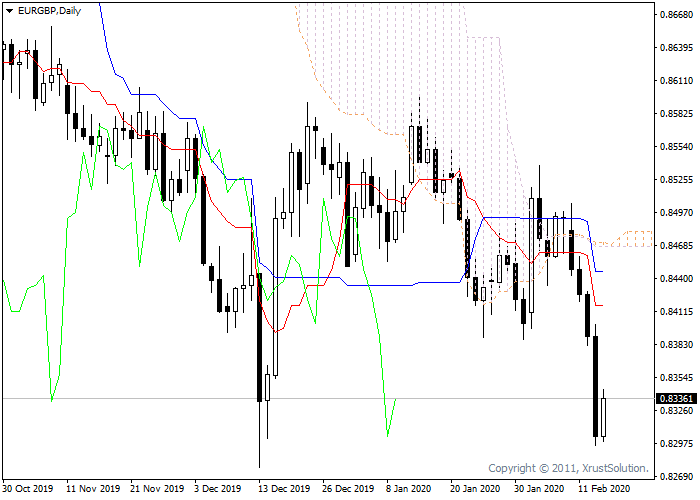700x500 pixels.
Task: Click the 0.82975 price axis label
Action: point(677,444)
